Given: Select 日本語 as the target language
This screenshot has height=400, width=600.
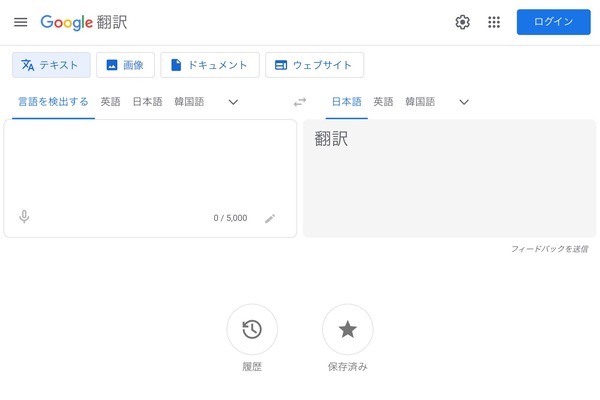Looking at the screenshot, I should coord(347,102).
